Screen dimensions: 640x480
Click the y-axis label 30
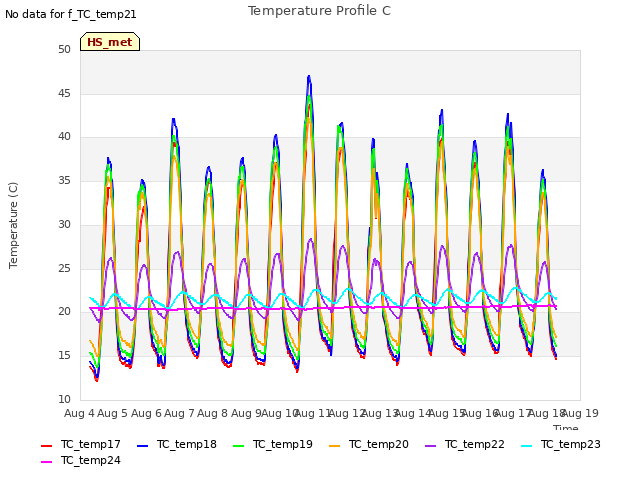[64, 224]
